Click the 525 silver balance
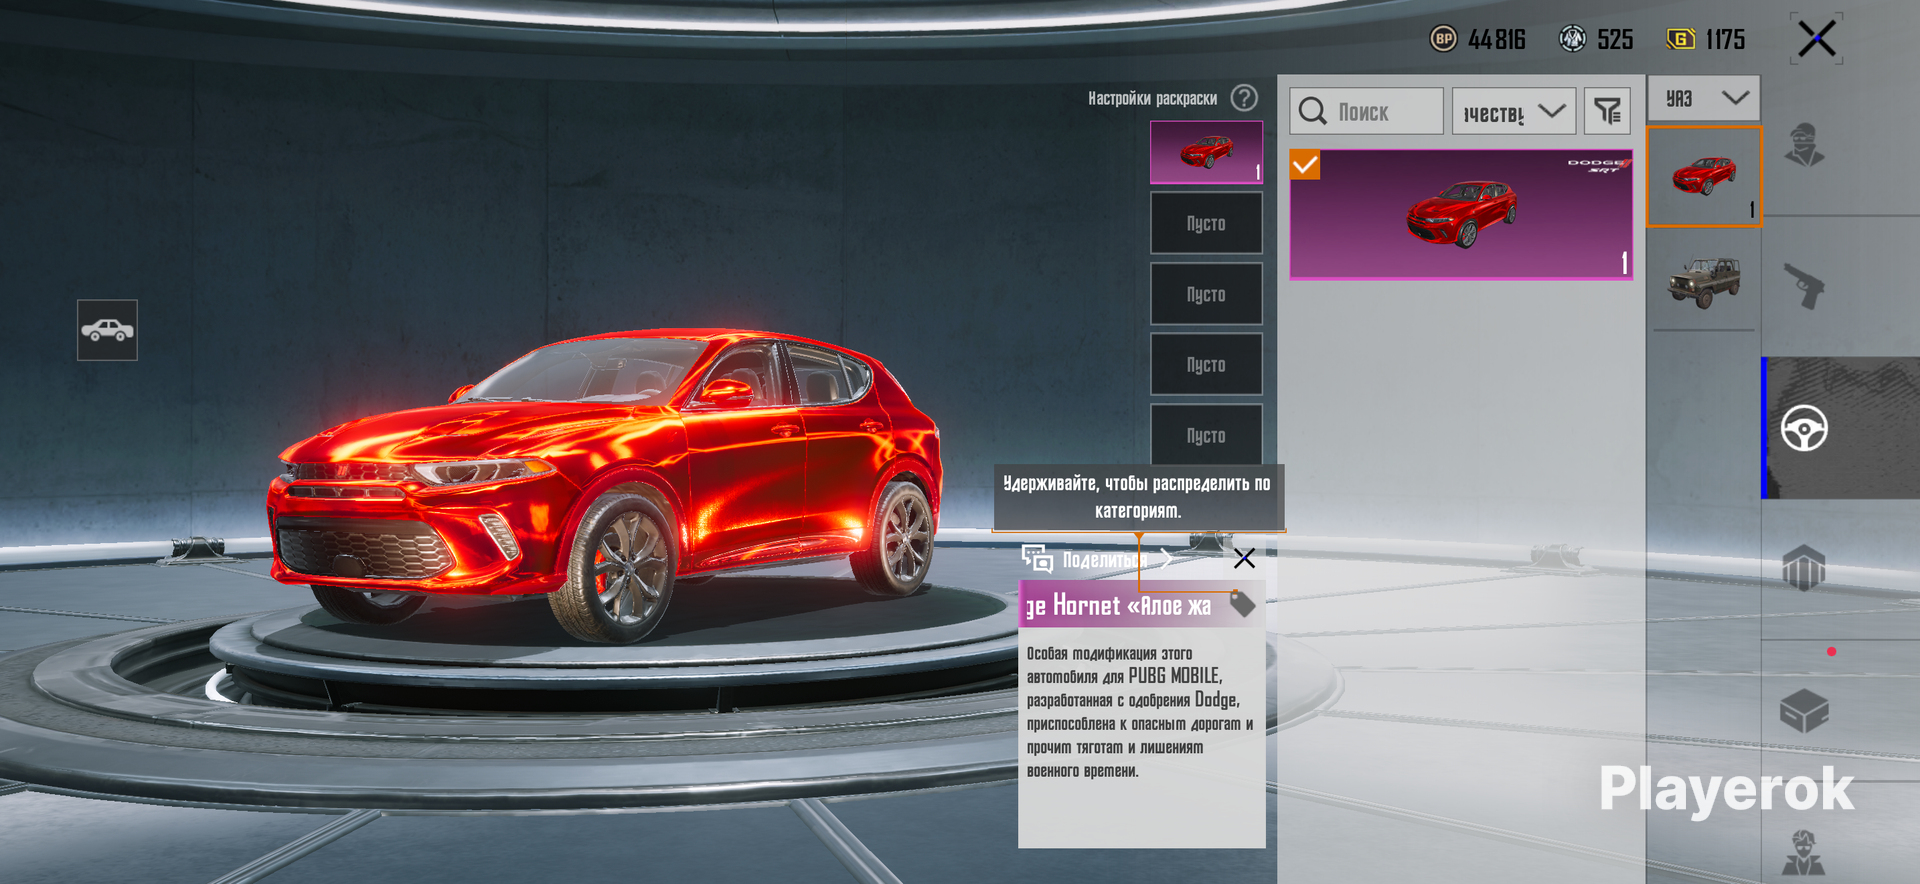Screen dimensions: 1920x884 point(1615,39)
